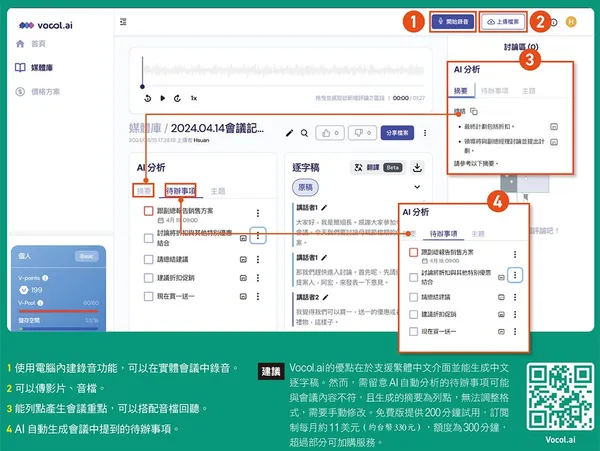Click the Basic plan badge

coord(86,256)
